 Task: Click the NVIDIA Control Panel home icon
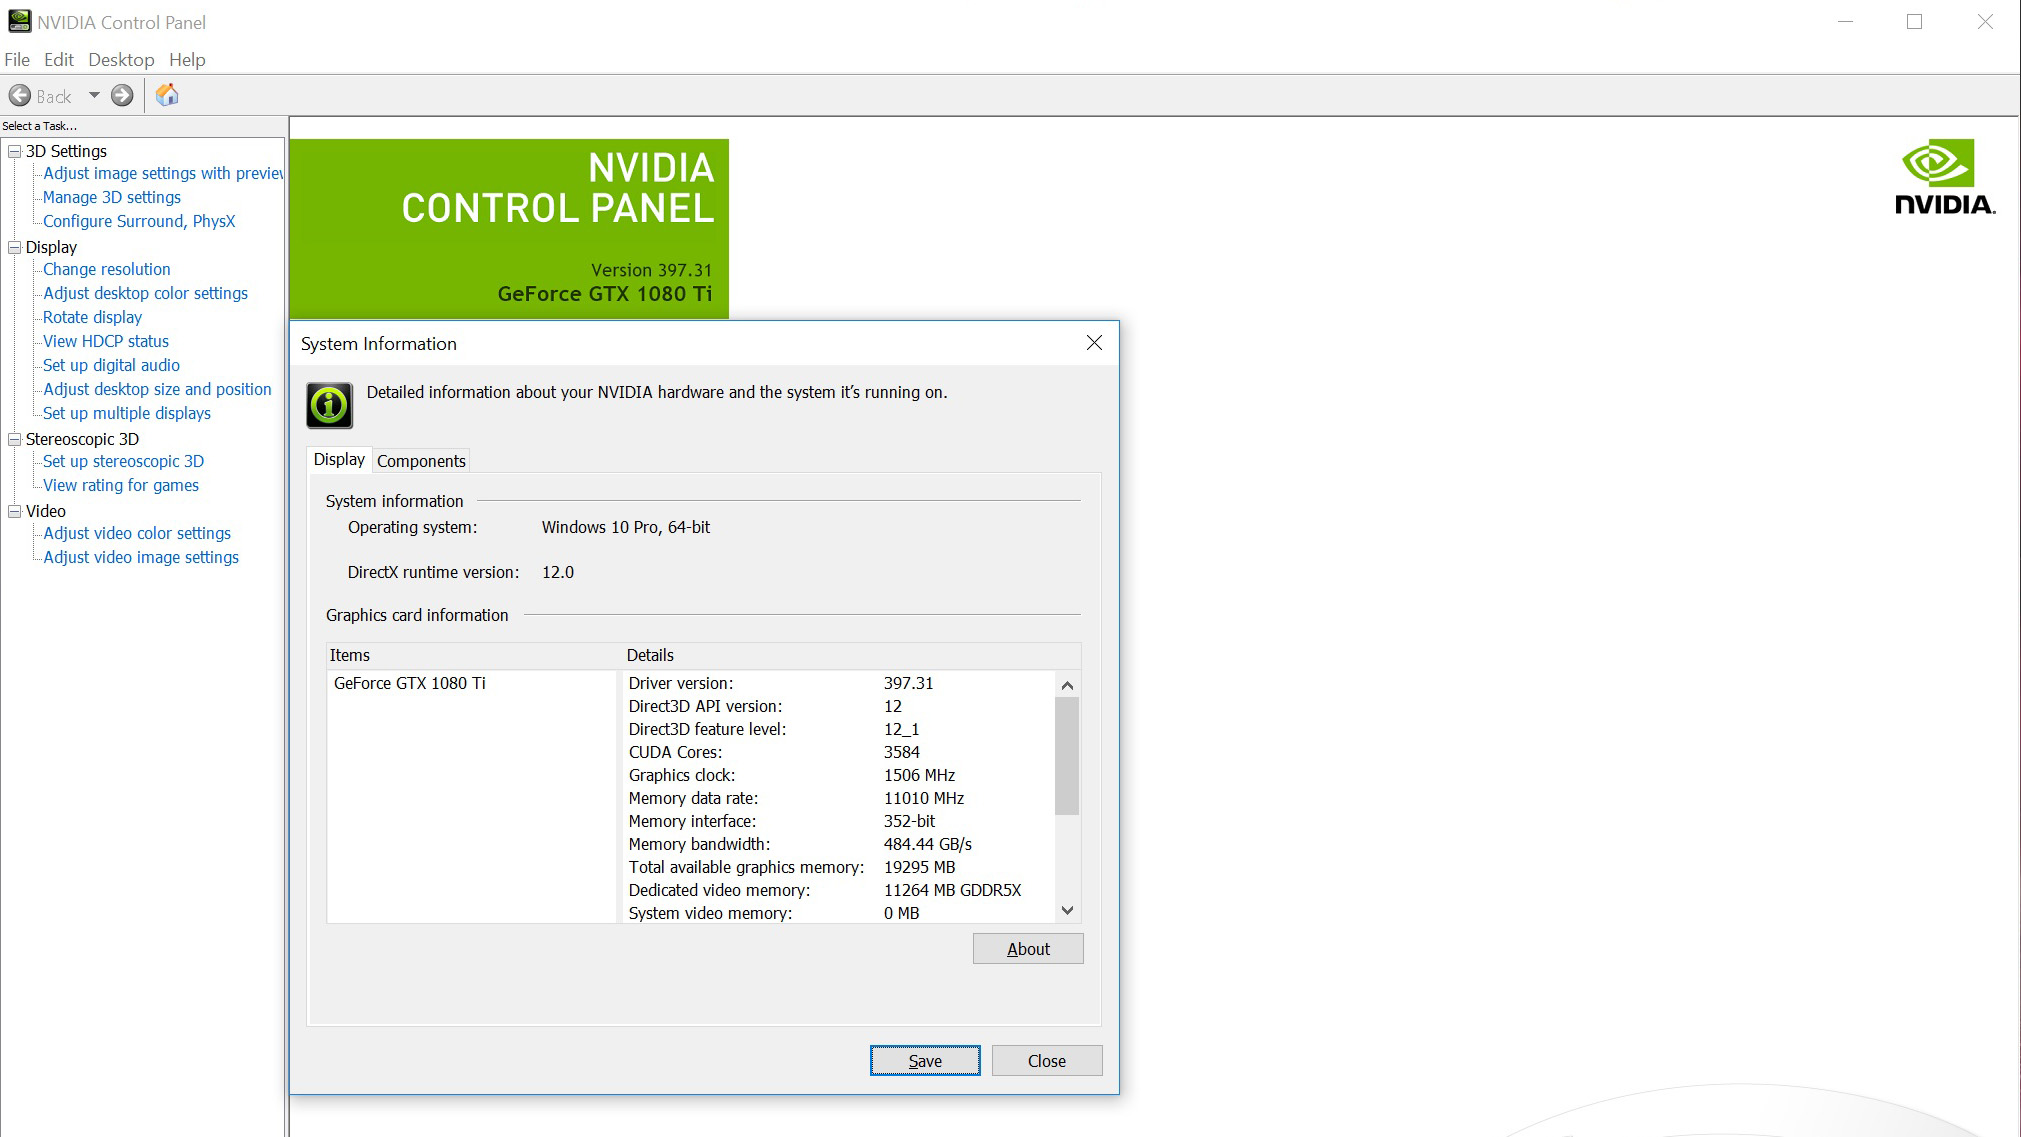167,94
